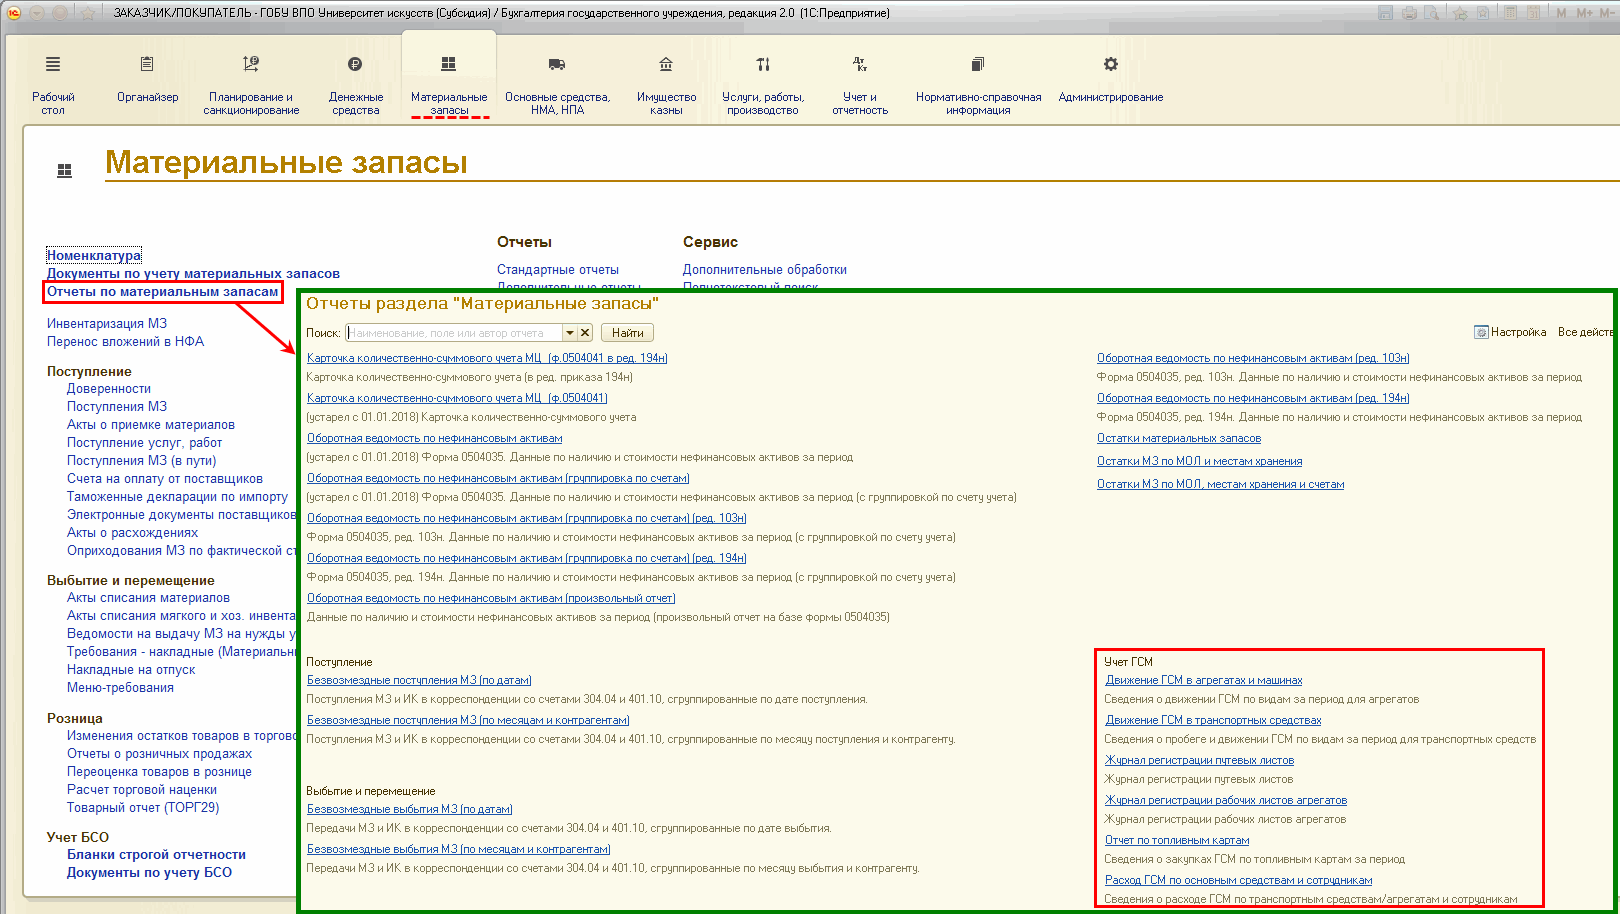1620x914 pixels.
Task: Open the Все действия menu
Action: (x=1585, y=332)
